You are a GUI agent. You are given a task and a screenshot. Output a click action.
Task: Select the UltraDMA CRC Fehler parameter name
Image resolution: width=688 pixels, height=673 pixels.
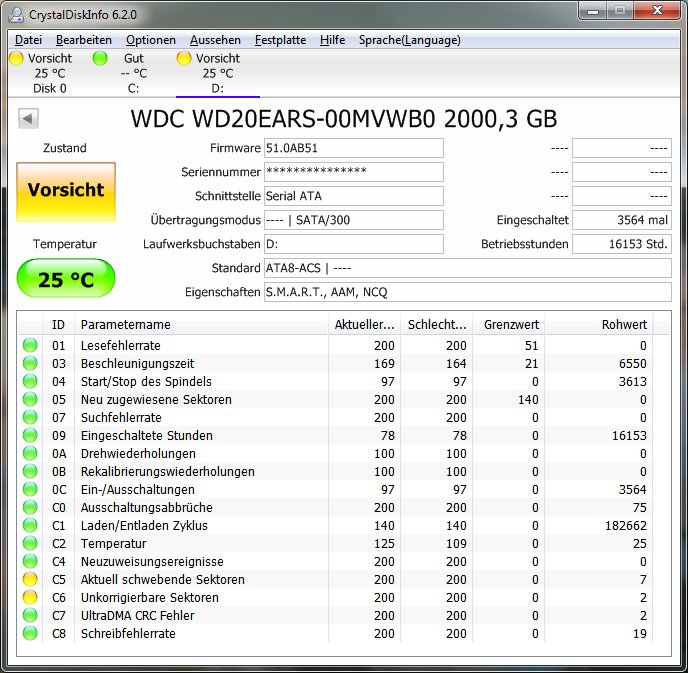pos(137,616)
